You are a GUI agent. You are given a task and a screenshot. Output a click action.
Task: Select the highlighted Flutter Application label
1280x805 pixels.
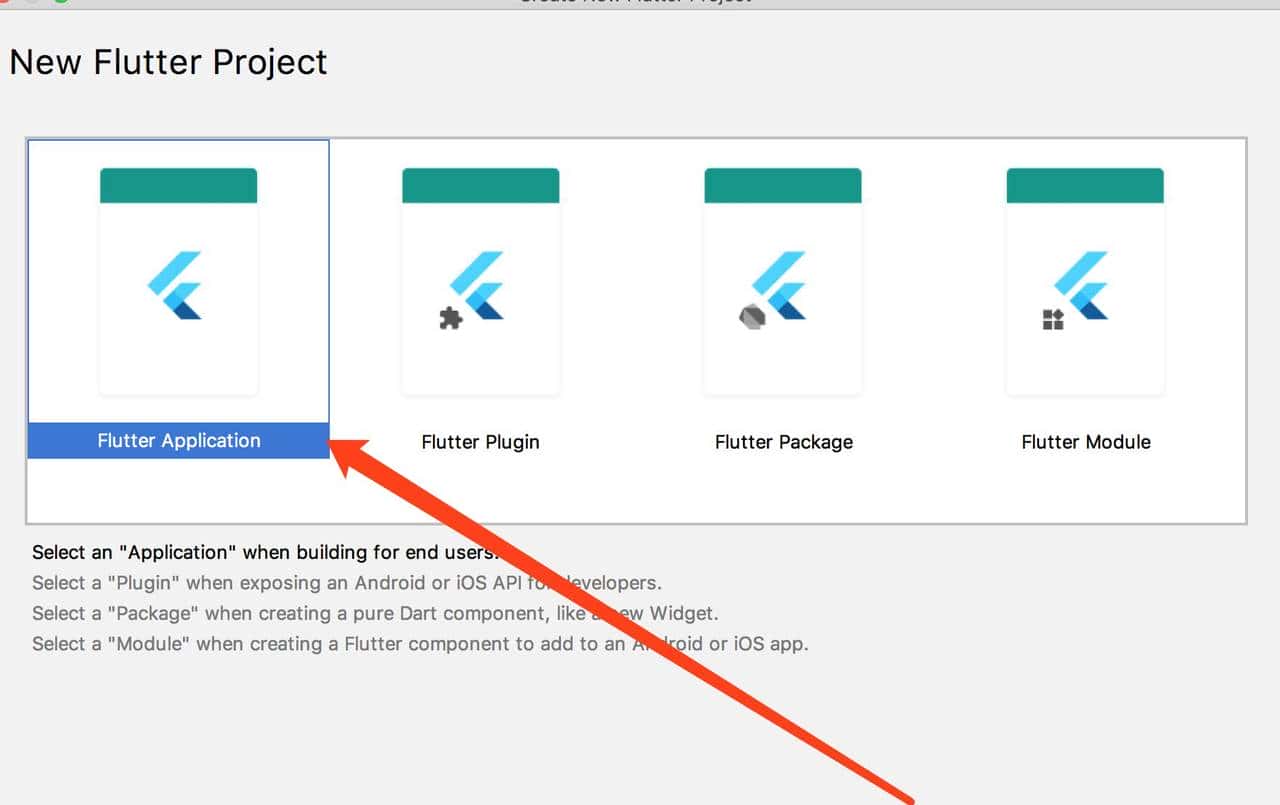(x=179, y=441)
